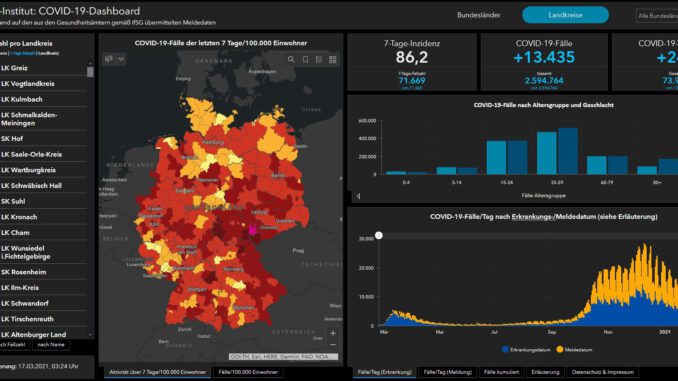Select LK Schwandorf in the list
Image resolution: width=678 pixels, height=381 pixels.
[x=43, y=303]
